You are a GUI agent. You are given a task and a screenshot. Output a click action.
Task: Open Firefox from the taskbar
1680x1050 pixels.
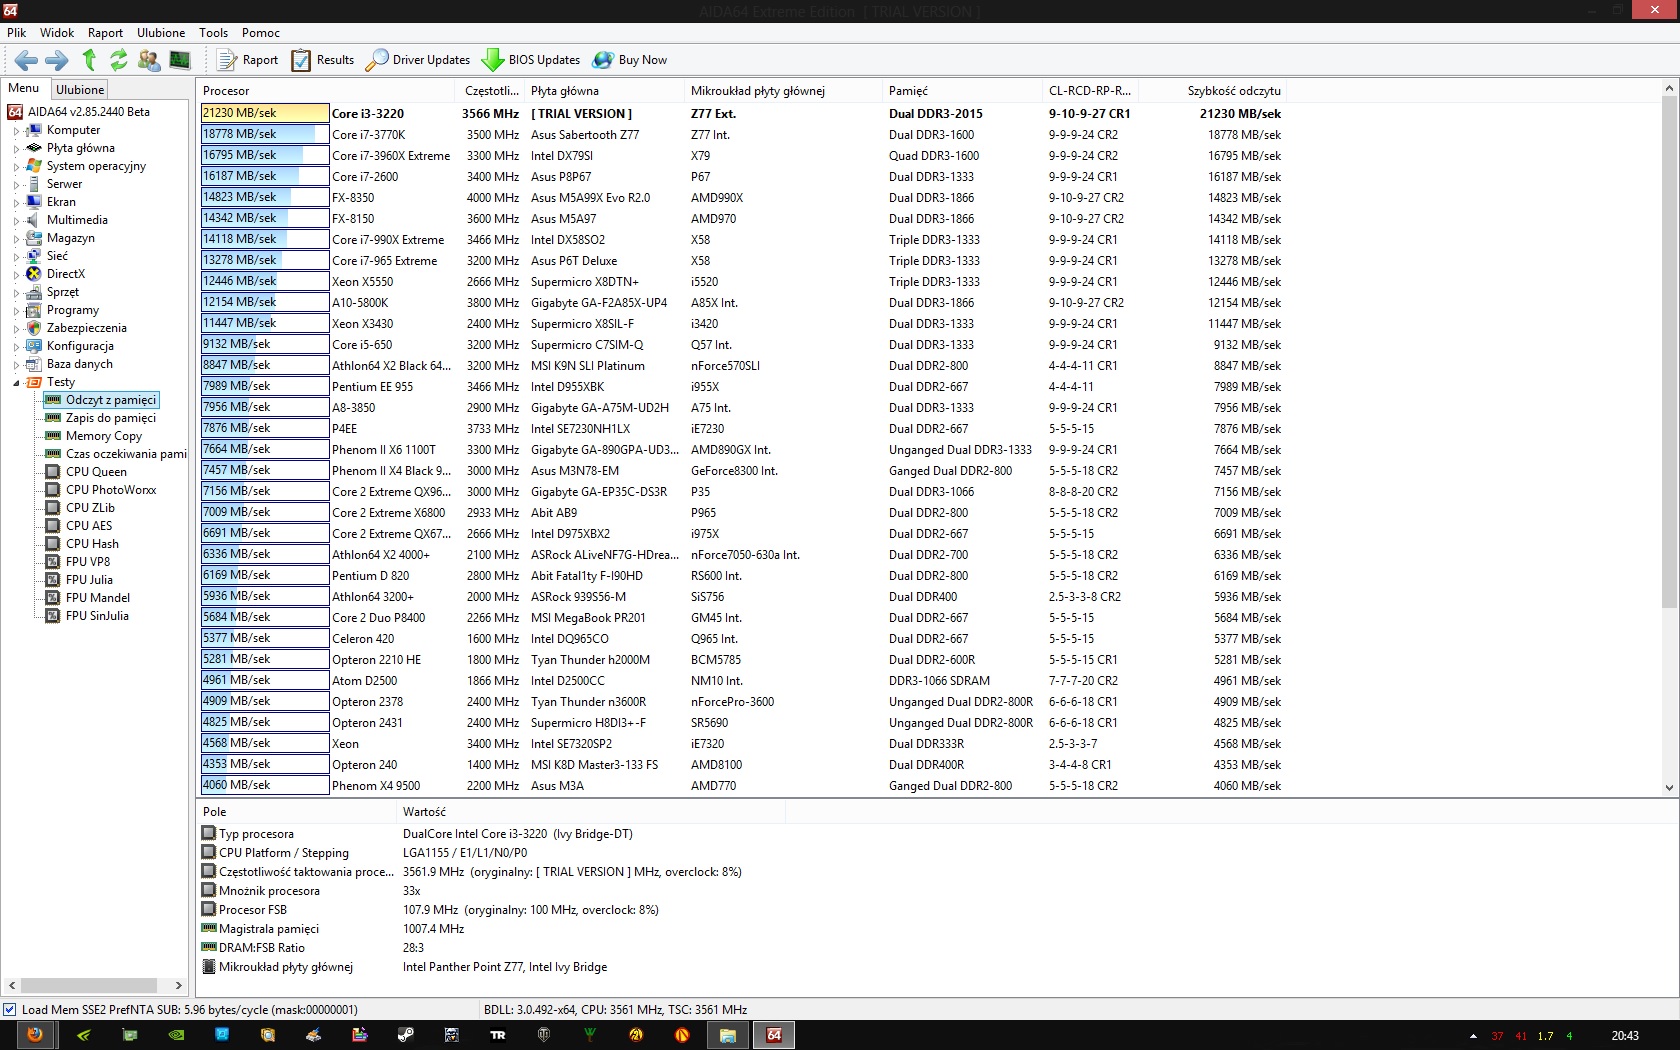pyautogui.click(x=35, y=1035)
